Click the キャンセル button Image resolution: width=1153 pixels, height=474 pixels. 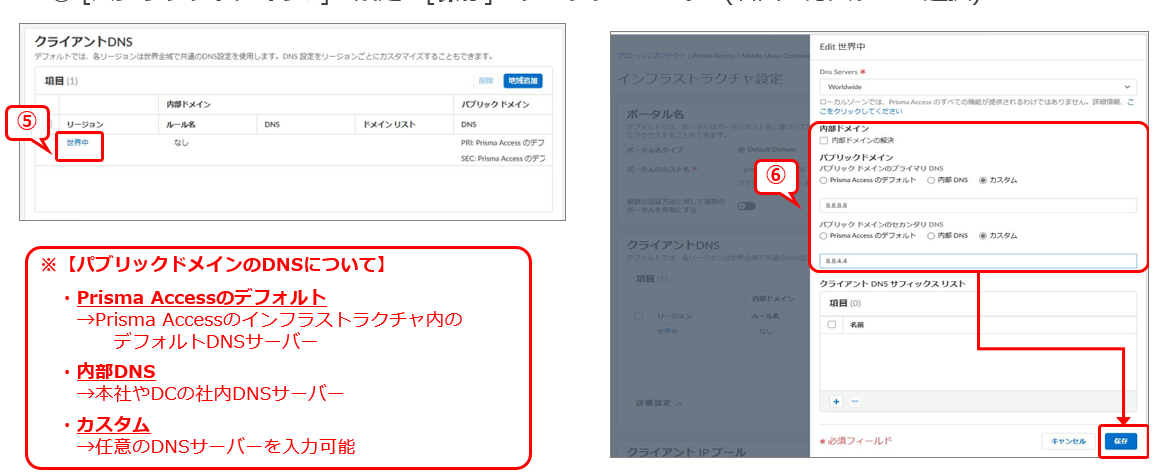pyautogui.click(x=1068, y=441)
